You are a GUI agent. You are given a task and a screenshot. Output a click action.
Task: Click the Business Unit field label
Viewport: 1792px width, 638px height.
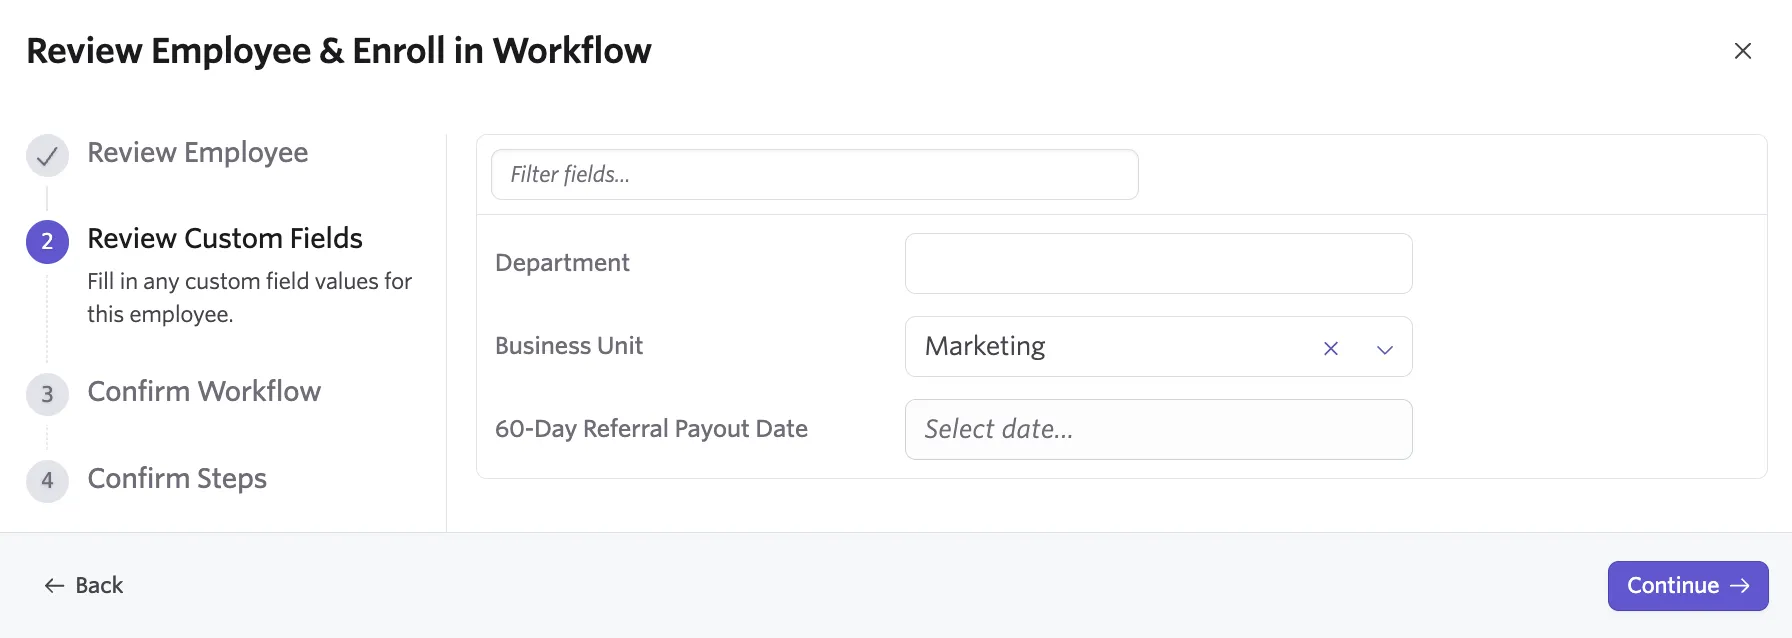pyautogui.click(x=569, y=346)
